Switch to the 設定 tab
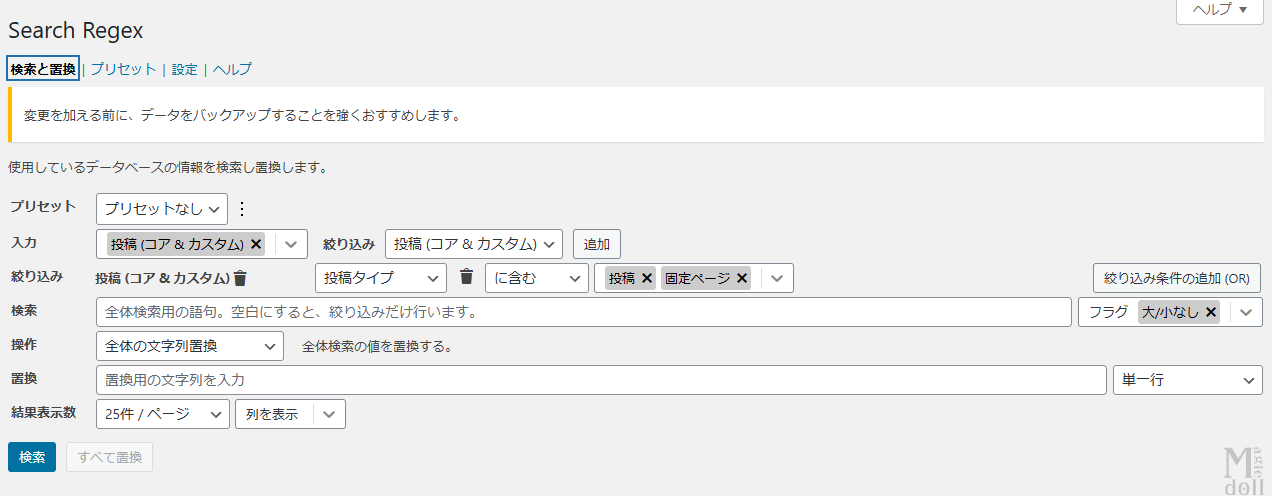Screen dimensions: 1272x496 (185, 69)
